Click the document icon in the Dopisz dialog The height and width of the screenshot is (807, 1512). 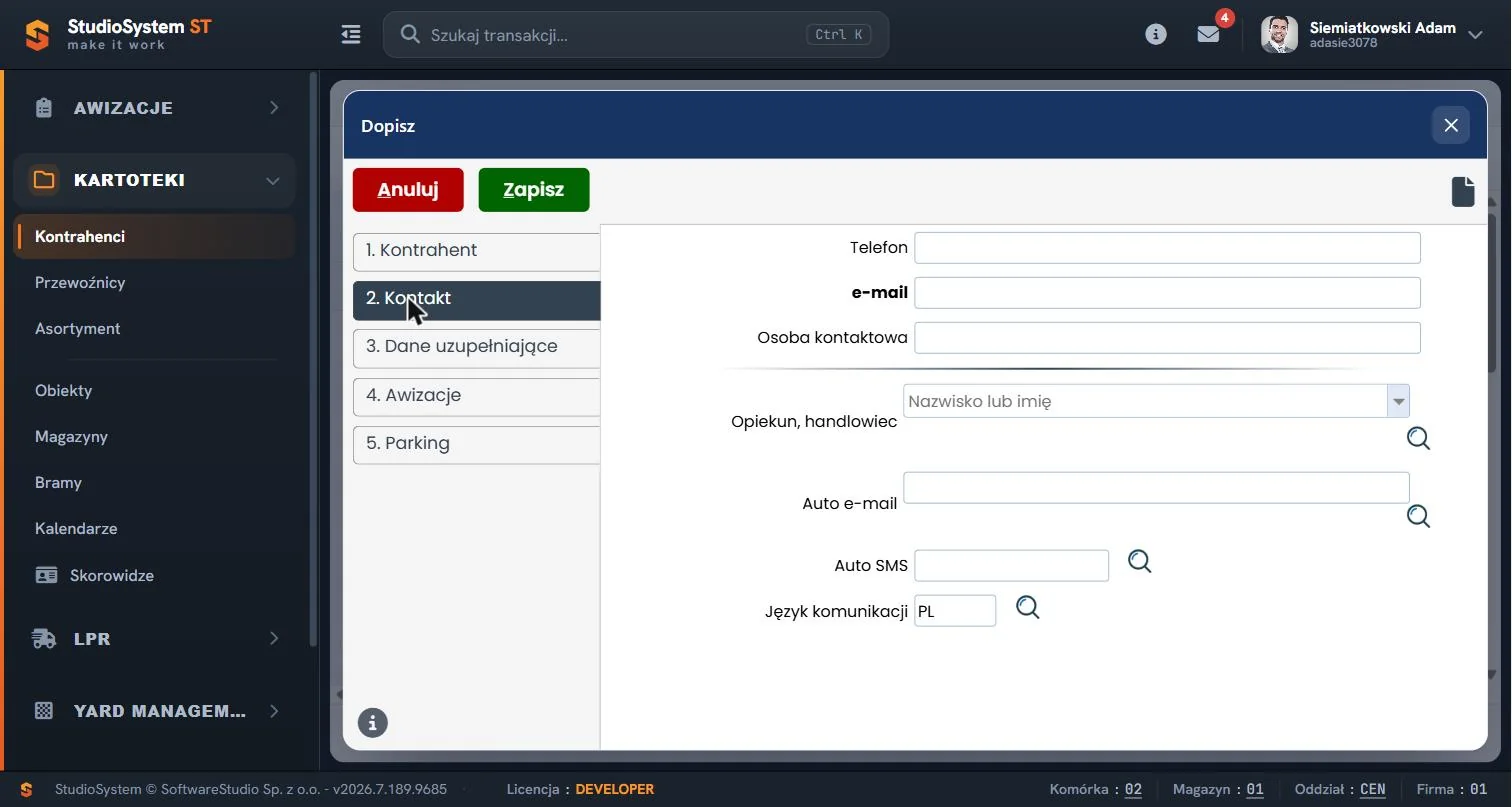1463,191
